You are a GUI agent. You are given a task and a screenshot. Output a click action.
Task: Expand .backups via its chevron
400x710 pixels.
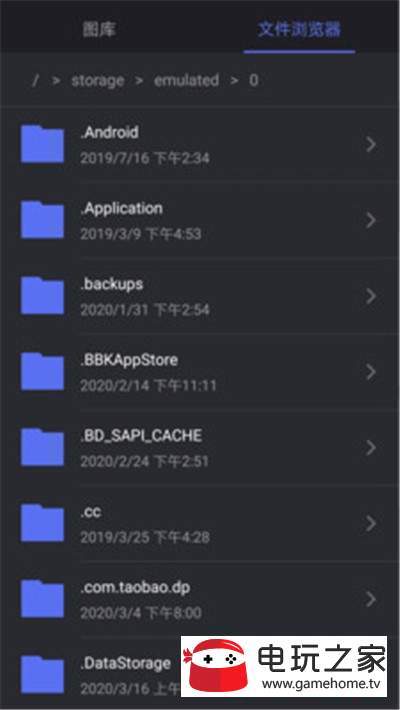(x=371, y=296)
